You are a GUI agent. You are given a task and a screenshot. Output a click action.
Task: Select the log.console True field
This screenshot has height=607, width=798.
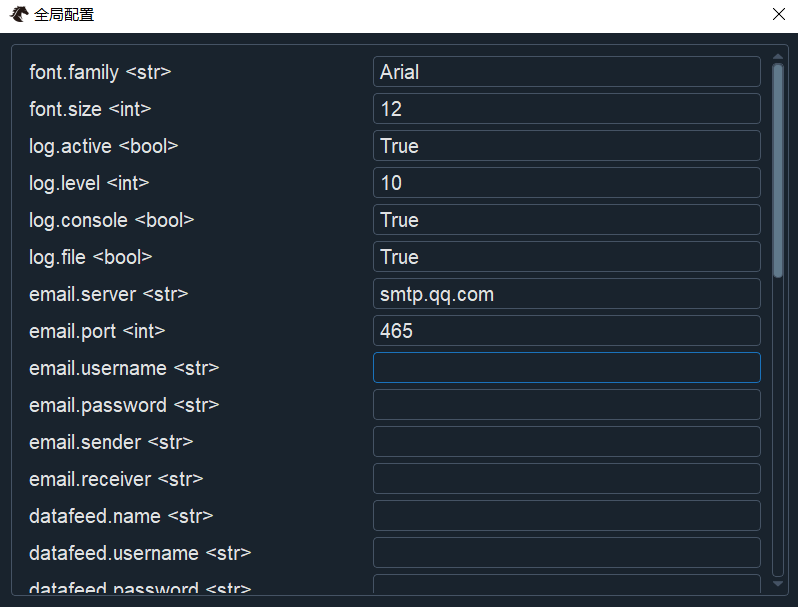(x=566, y=220)
